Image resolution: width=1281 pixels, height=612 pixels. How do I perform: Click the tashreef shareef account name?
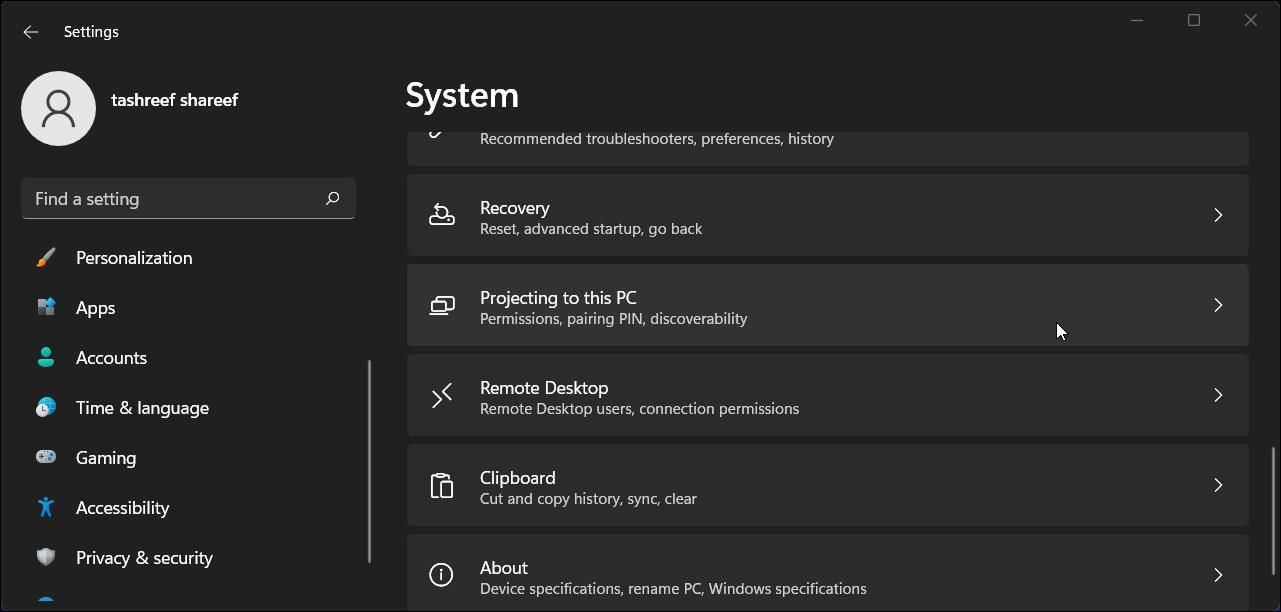coord(174,100)
